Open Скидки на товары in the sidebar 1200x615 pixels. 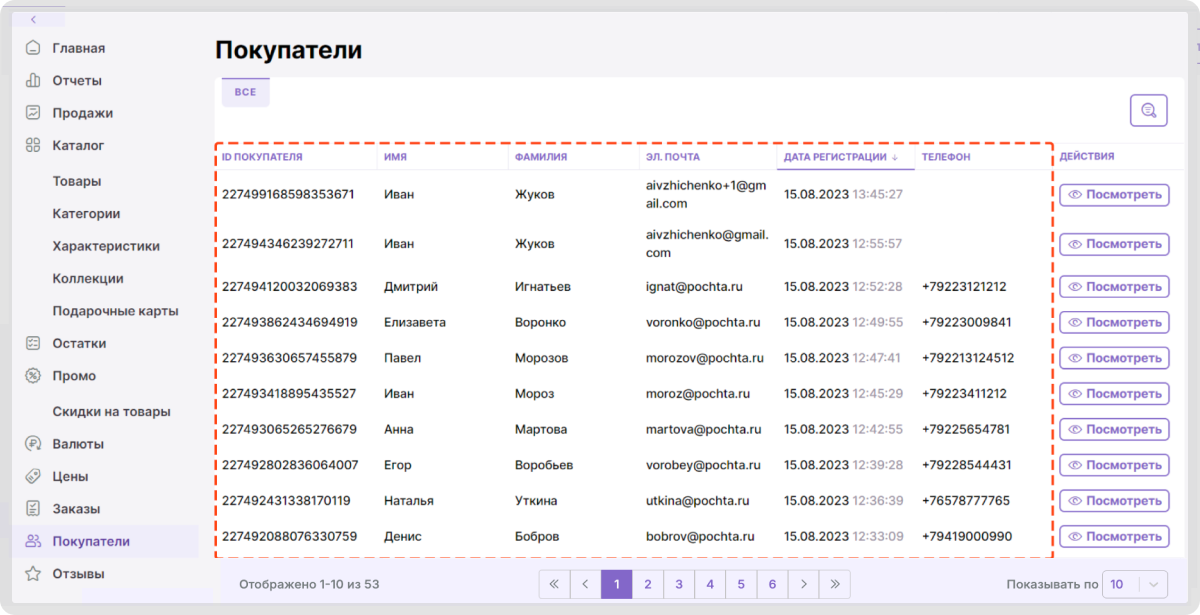[111, 411]
